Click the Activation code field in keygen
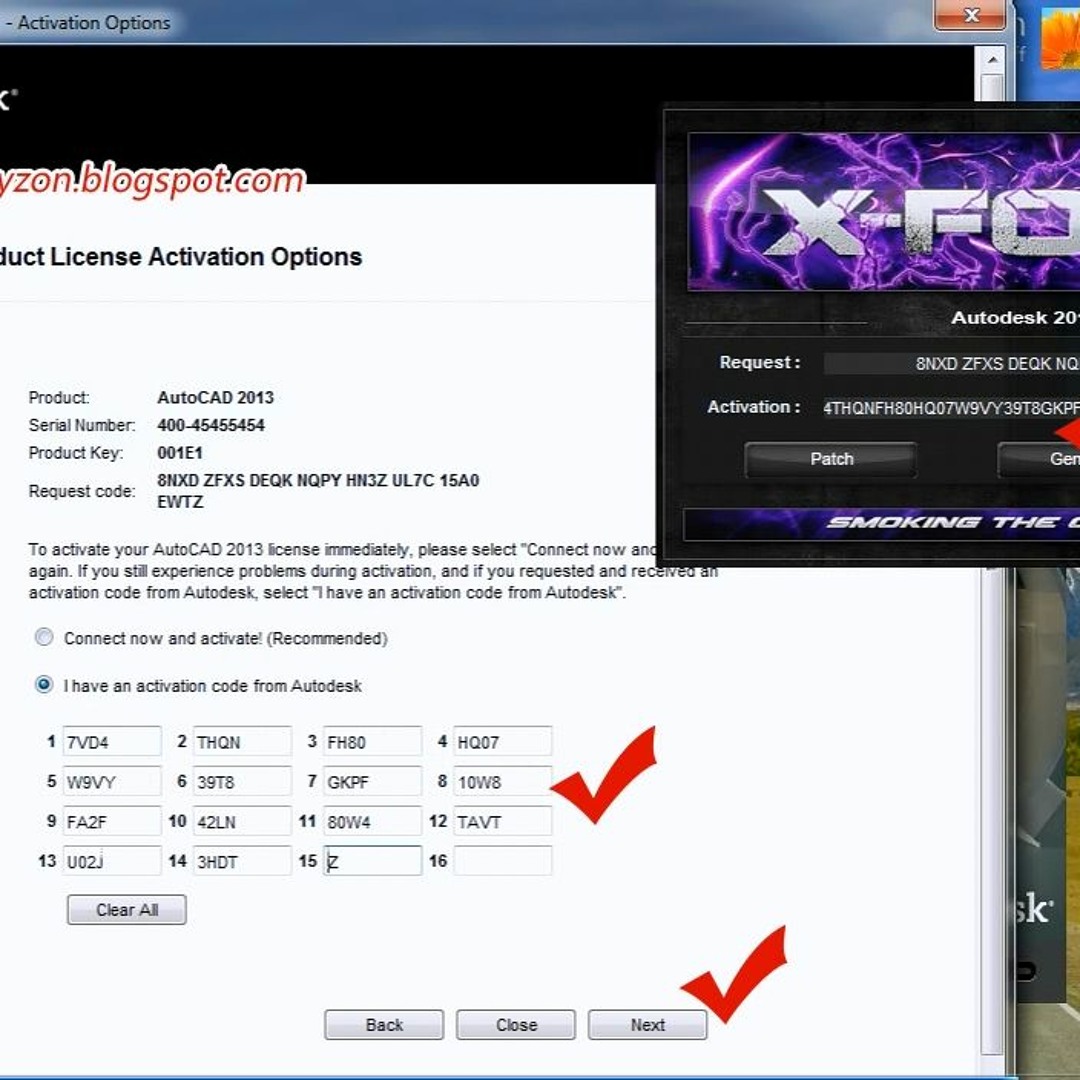 (x=950, y=408)
